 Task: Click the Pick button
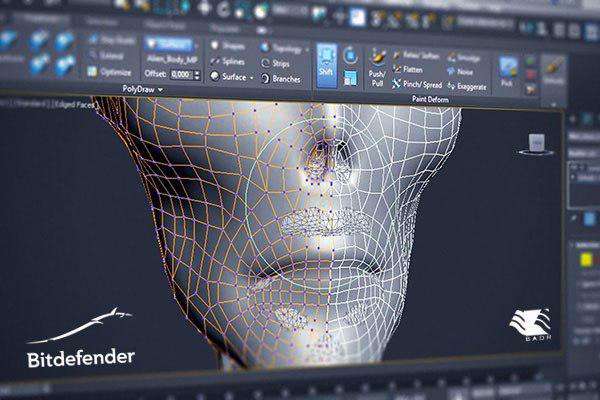pos(508,70)
